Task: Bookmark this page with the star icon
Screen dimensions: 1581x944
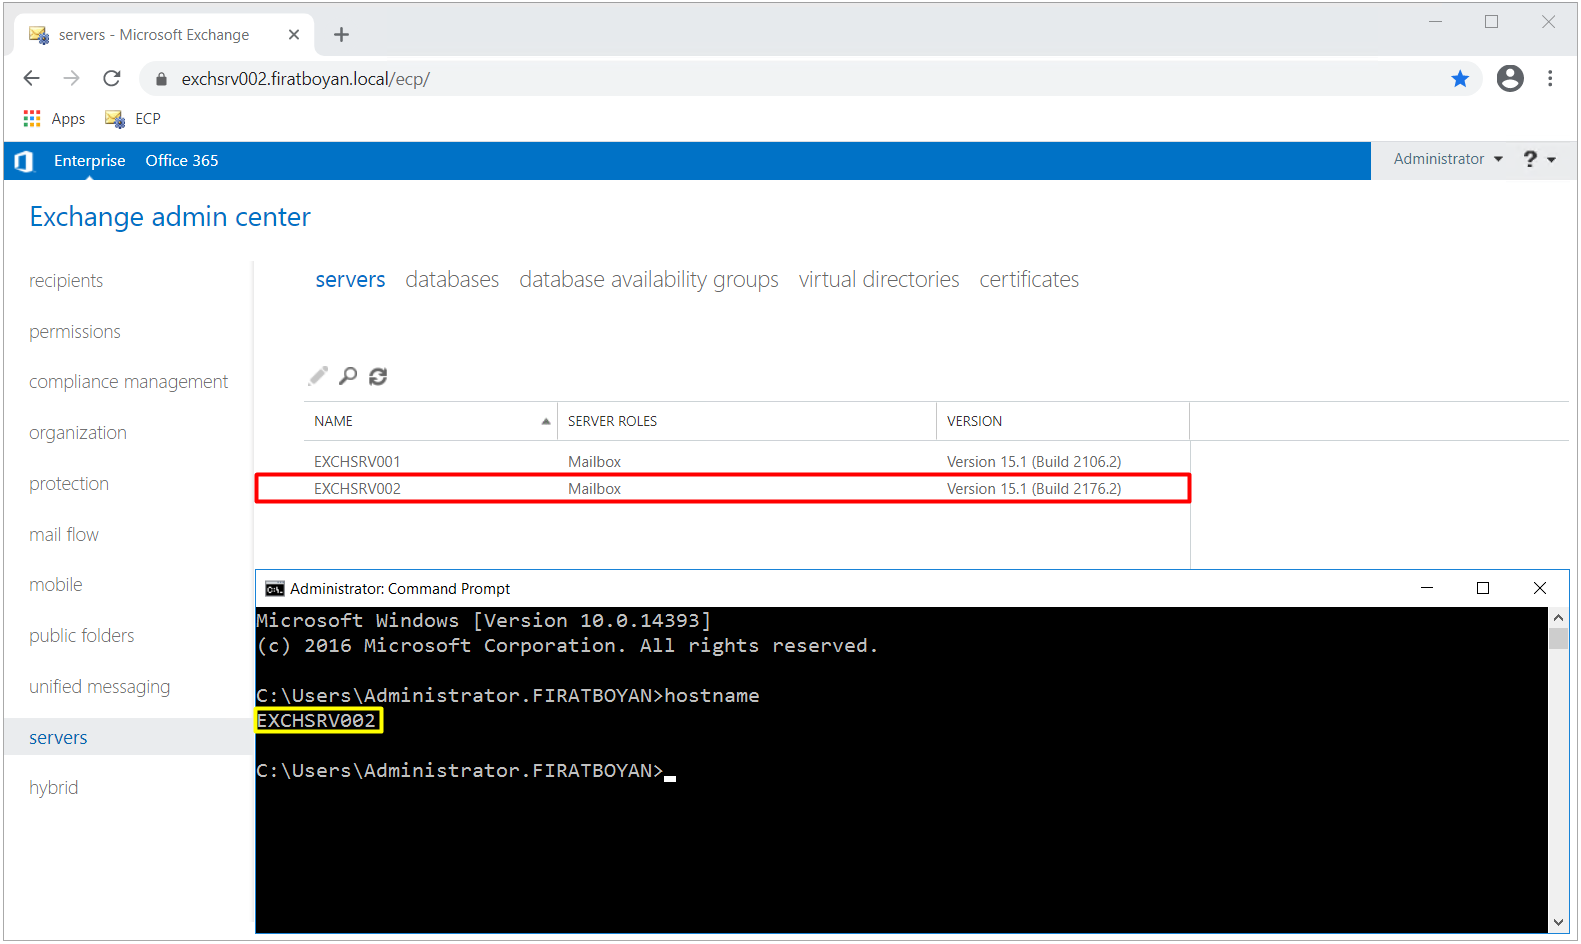Action: (1460, 79)
